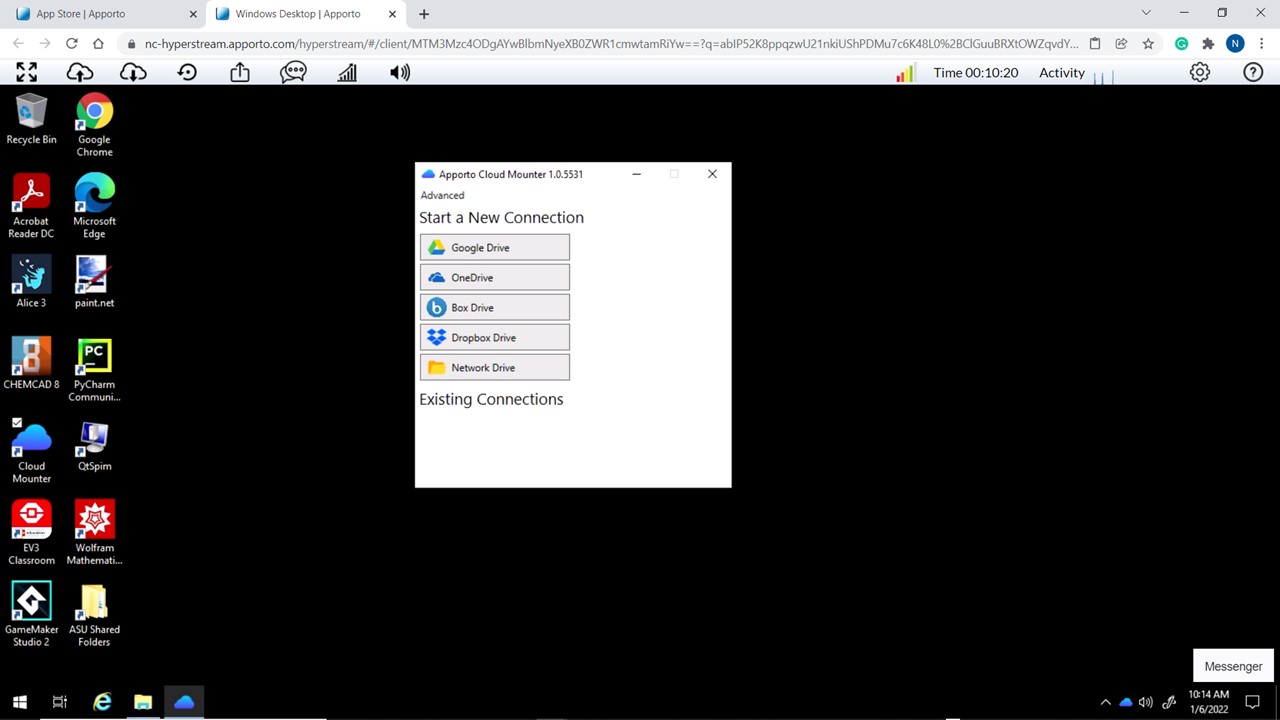Click the Grammarly extension icon

(1181, 44)
